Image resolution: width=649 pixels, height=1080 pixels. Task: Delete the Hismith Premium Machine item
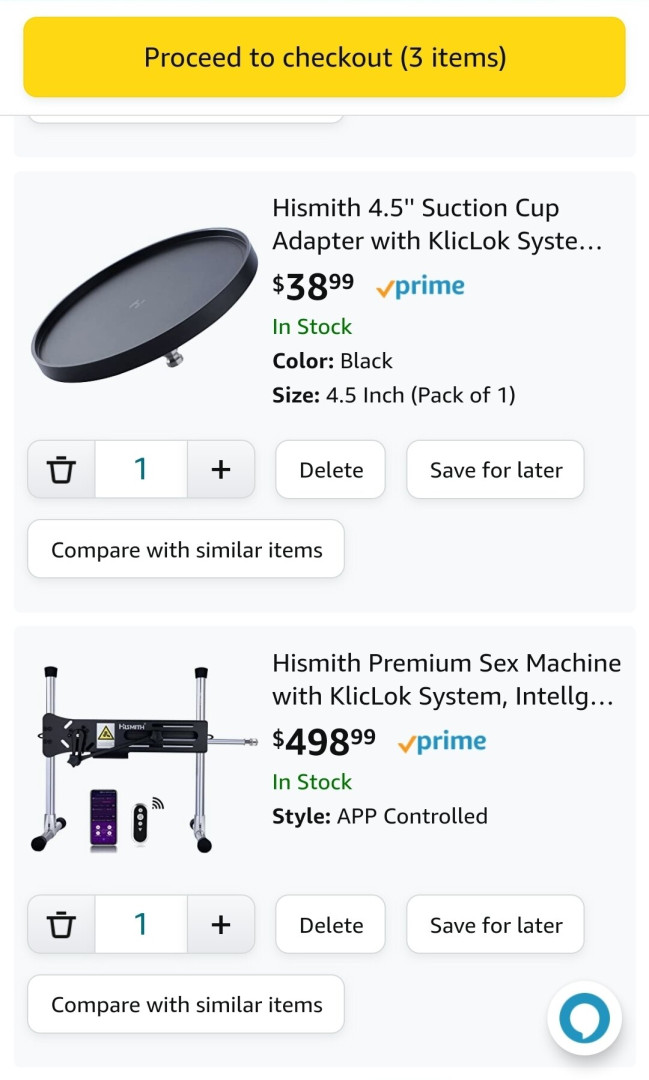click(x=331, y=925)
